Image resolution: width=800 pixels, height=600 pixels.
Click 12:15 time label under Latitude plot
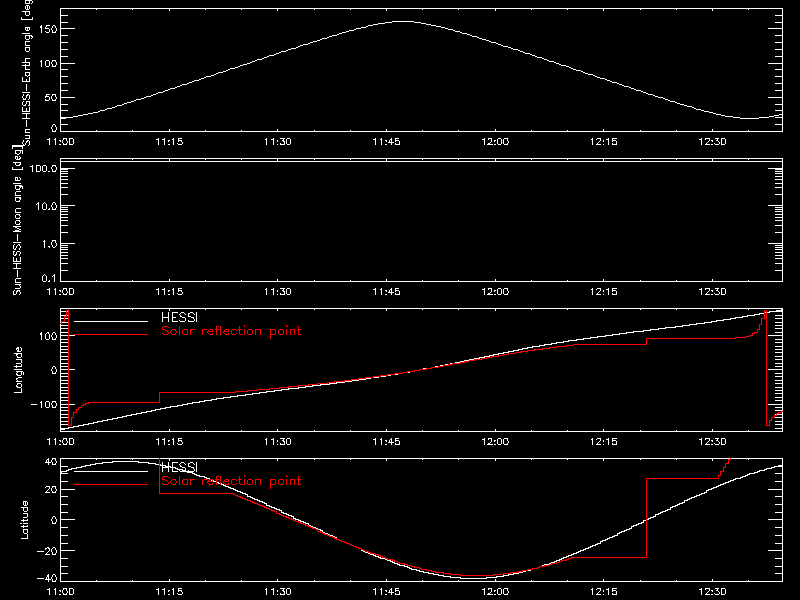click(x=604, y=592)
